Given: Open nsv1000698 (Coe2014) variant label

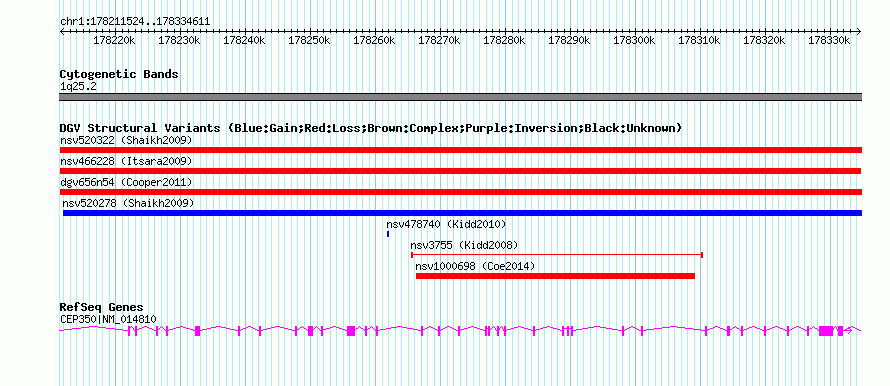Looking at the screenshot, I should 475,266.
